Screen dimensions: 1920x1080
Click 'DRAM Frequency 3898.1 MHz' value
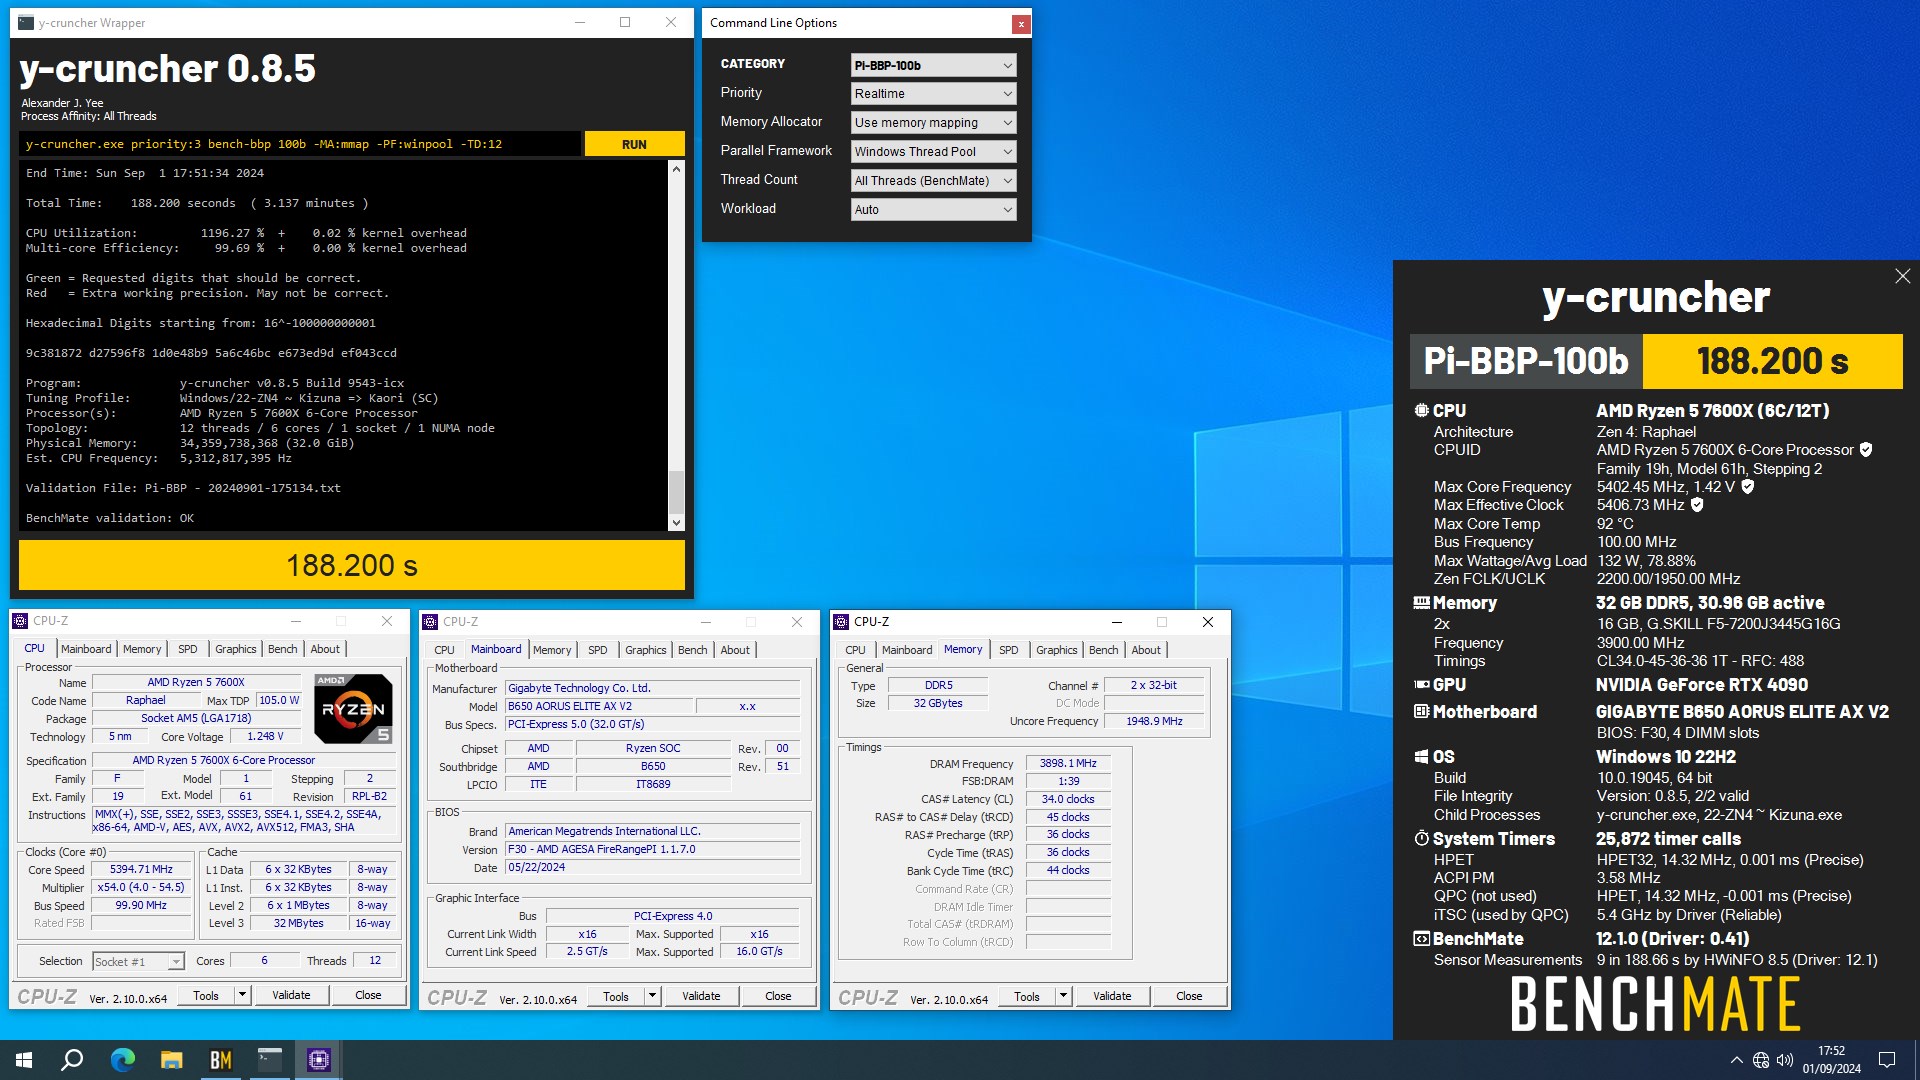click(x=1068, y=763)
